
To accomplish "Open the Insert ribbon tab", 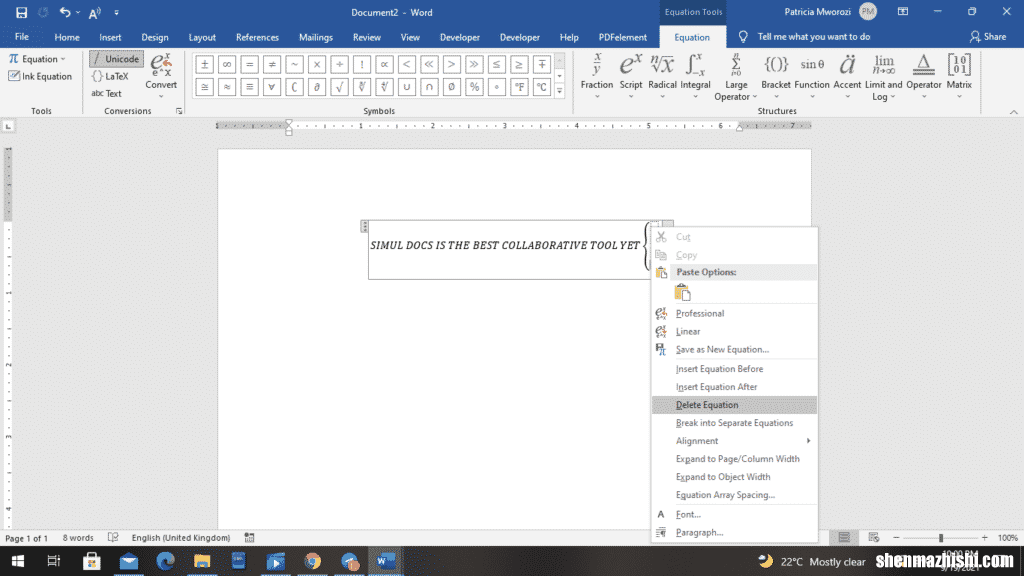I will coord(110,37).
